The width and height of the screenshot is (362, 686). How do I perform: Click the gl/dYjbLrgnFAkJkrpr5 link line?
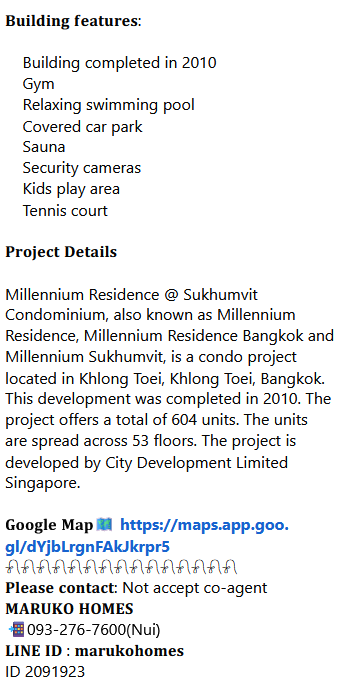click(x=88, y=546)
